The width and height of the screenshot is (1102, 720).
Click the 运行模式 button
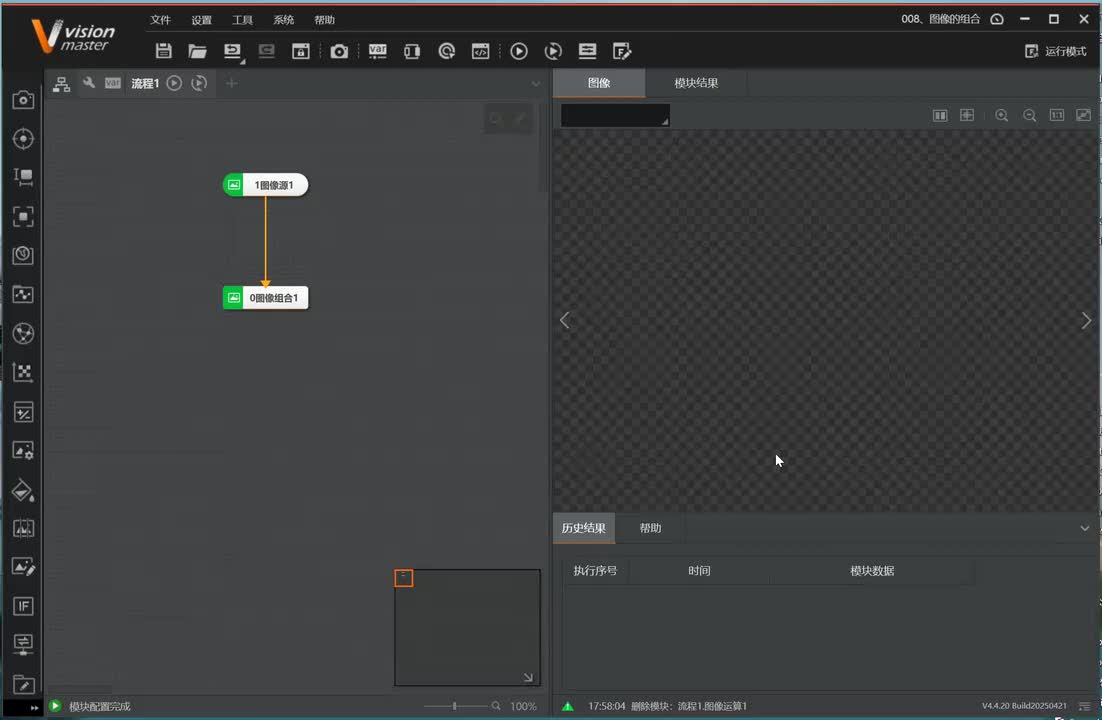(1056, 51)
